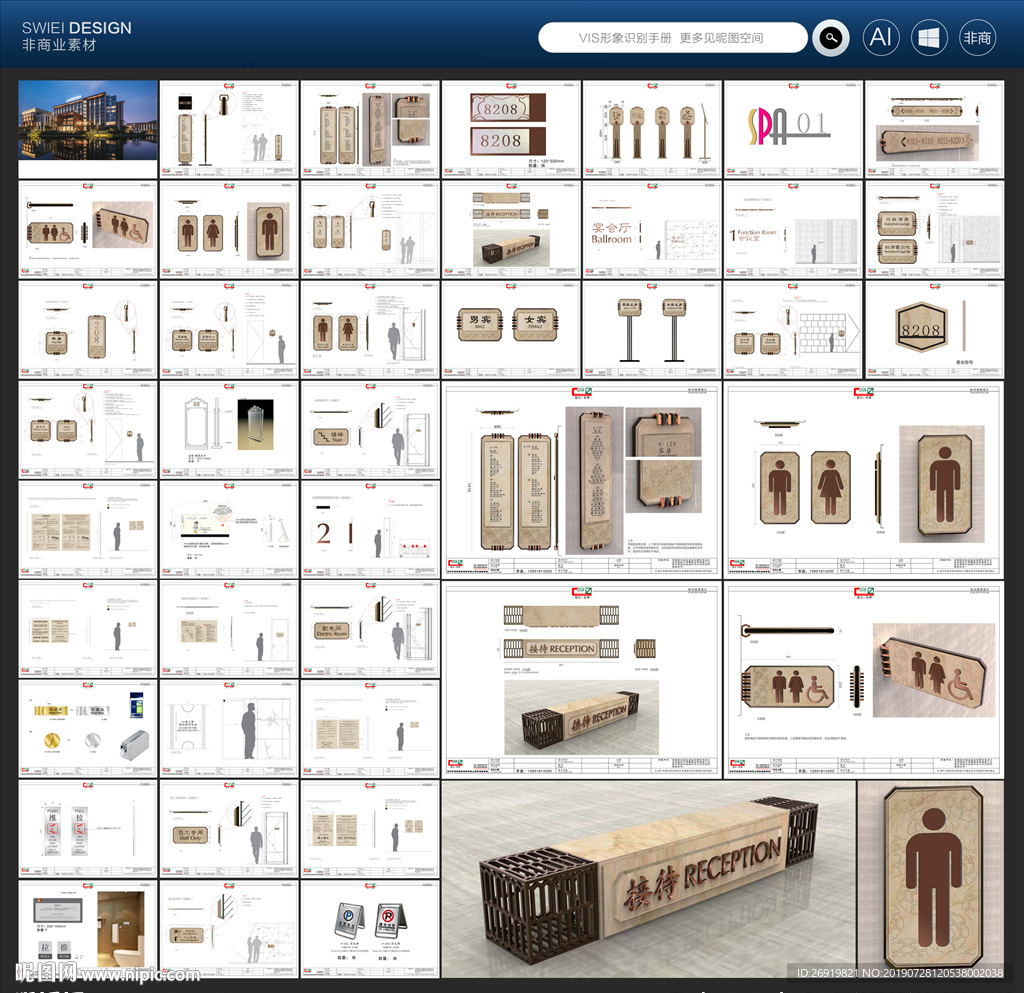Open the clear acrylic stand thumbnail

[x=229, y=430]
